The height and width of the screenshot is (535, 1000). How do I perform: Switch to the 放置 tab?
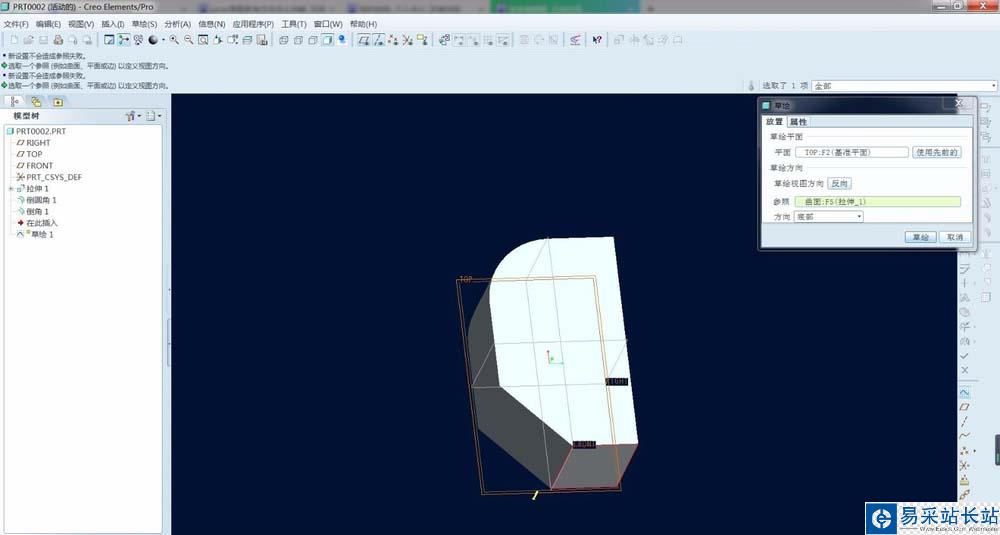coord(774,121)
